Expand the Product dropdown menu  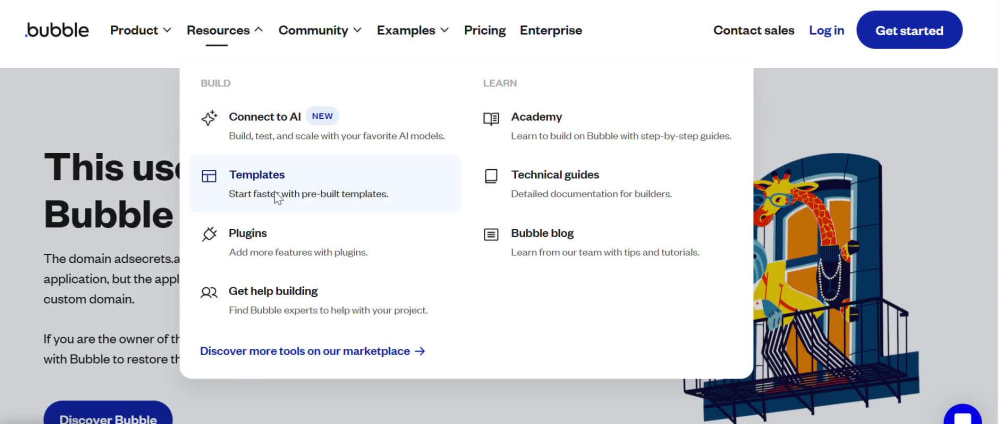pyautogui.click(x=141, y=30)
